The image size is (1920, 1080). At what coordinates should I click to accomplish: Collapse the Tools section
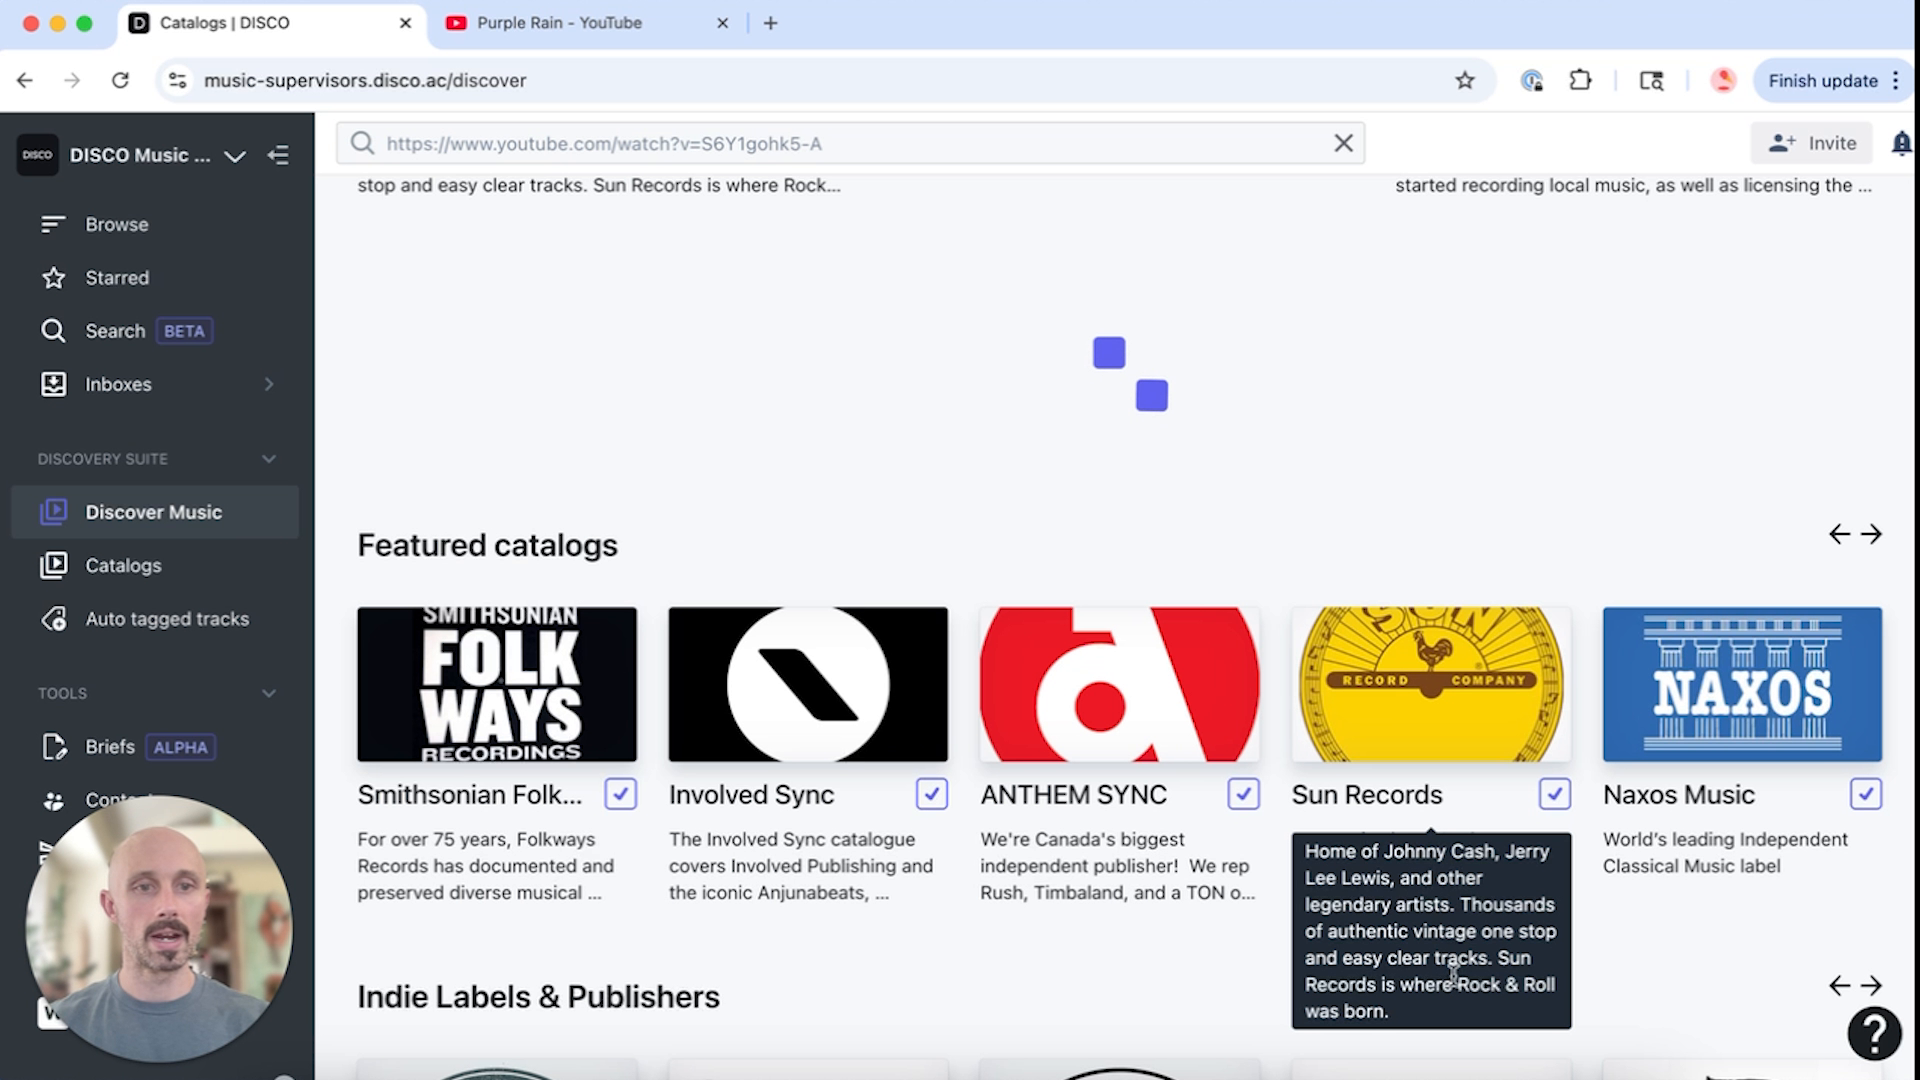pos(268,692)
